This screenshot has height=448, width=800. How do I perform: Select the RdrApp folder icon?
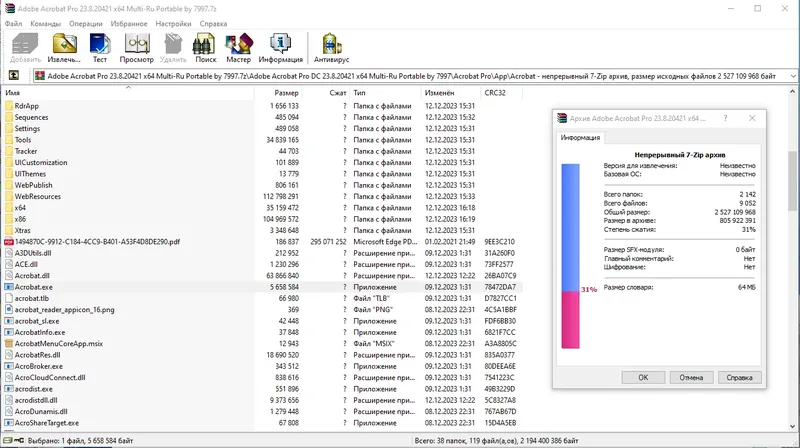pos(9,106)
